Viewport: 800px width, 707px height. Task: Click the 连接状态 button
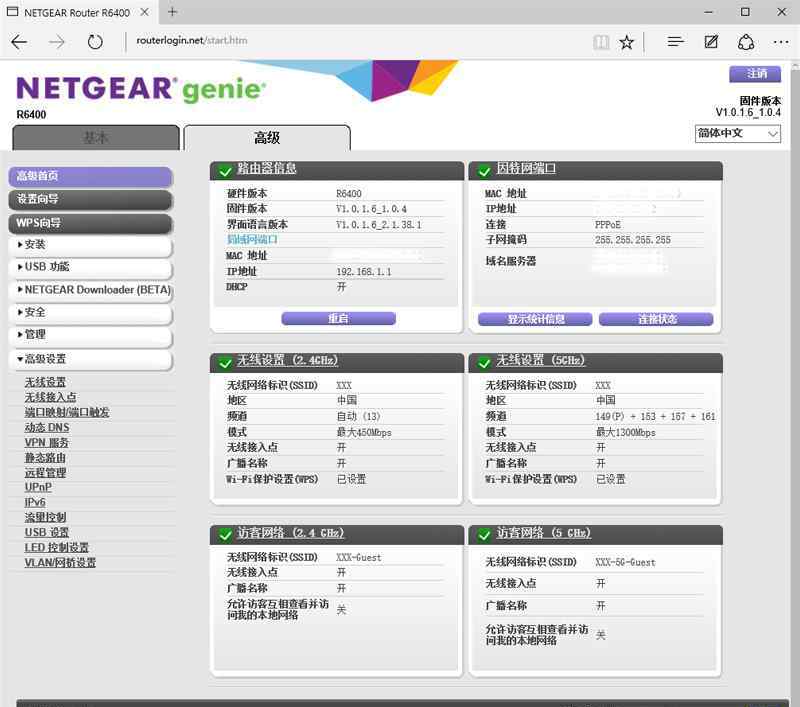[656, 319]
